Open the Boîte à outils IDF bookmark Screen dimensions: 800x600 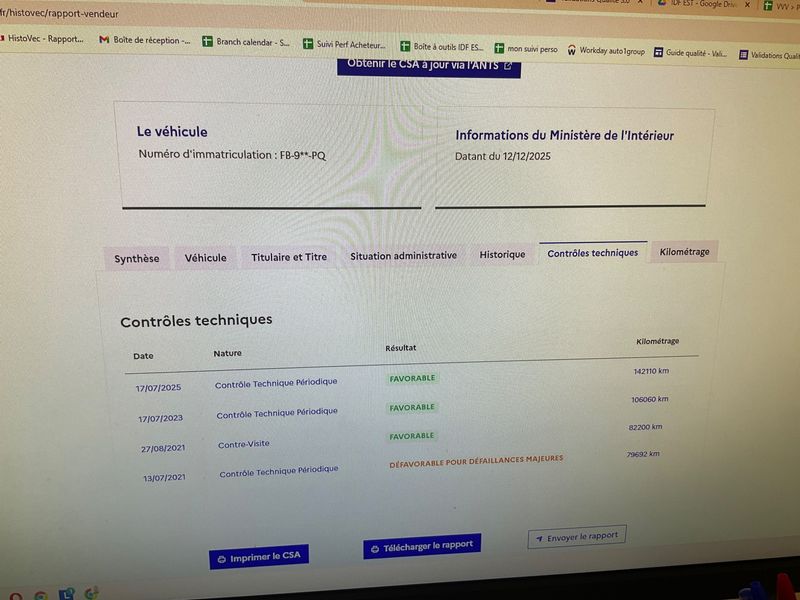coord(441,47)
